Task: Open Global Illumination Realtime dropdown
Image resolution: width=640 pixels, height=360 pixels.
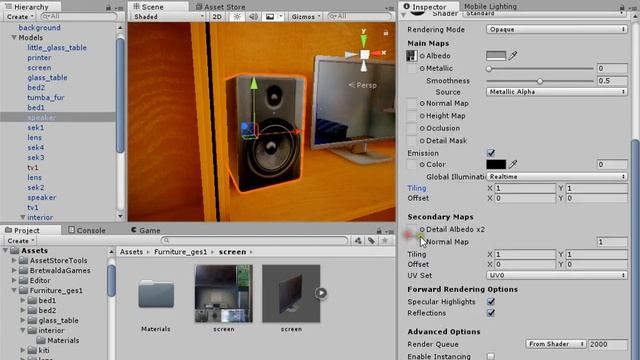Action: (557, 176)
